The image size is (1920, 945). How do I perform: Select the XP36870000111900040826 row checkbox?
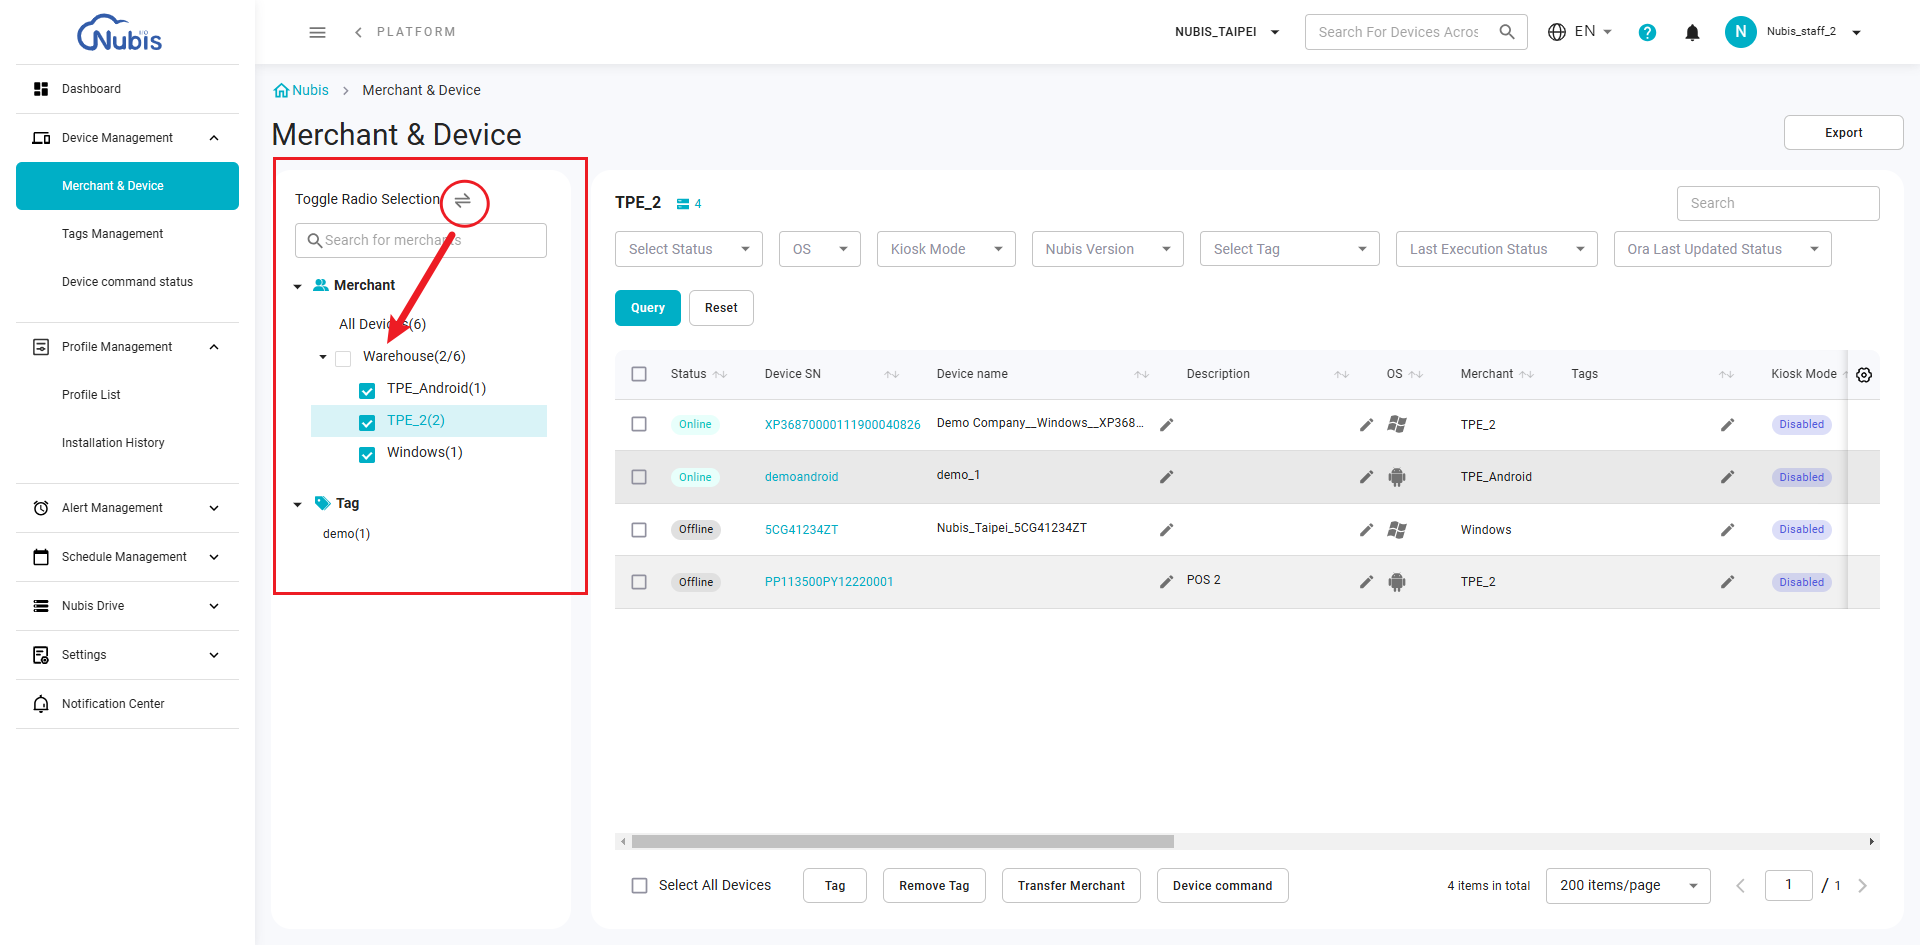(x=639, y=425)
